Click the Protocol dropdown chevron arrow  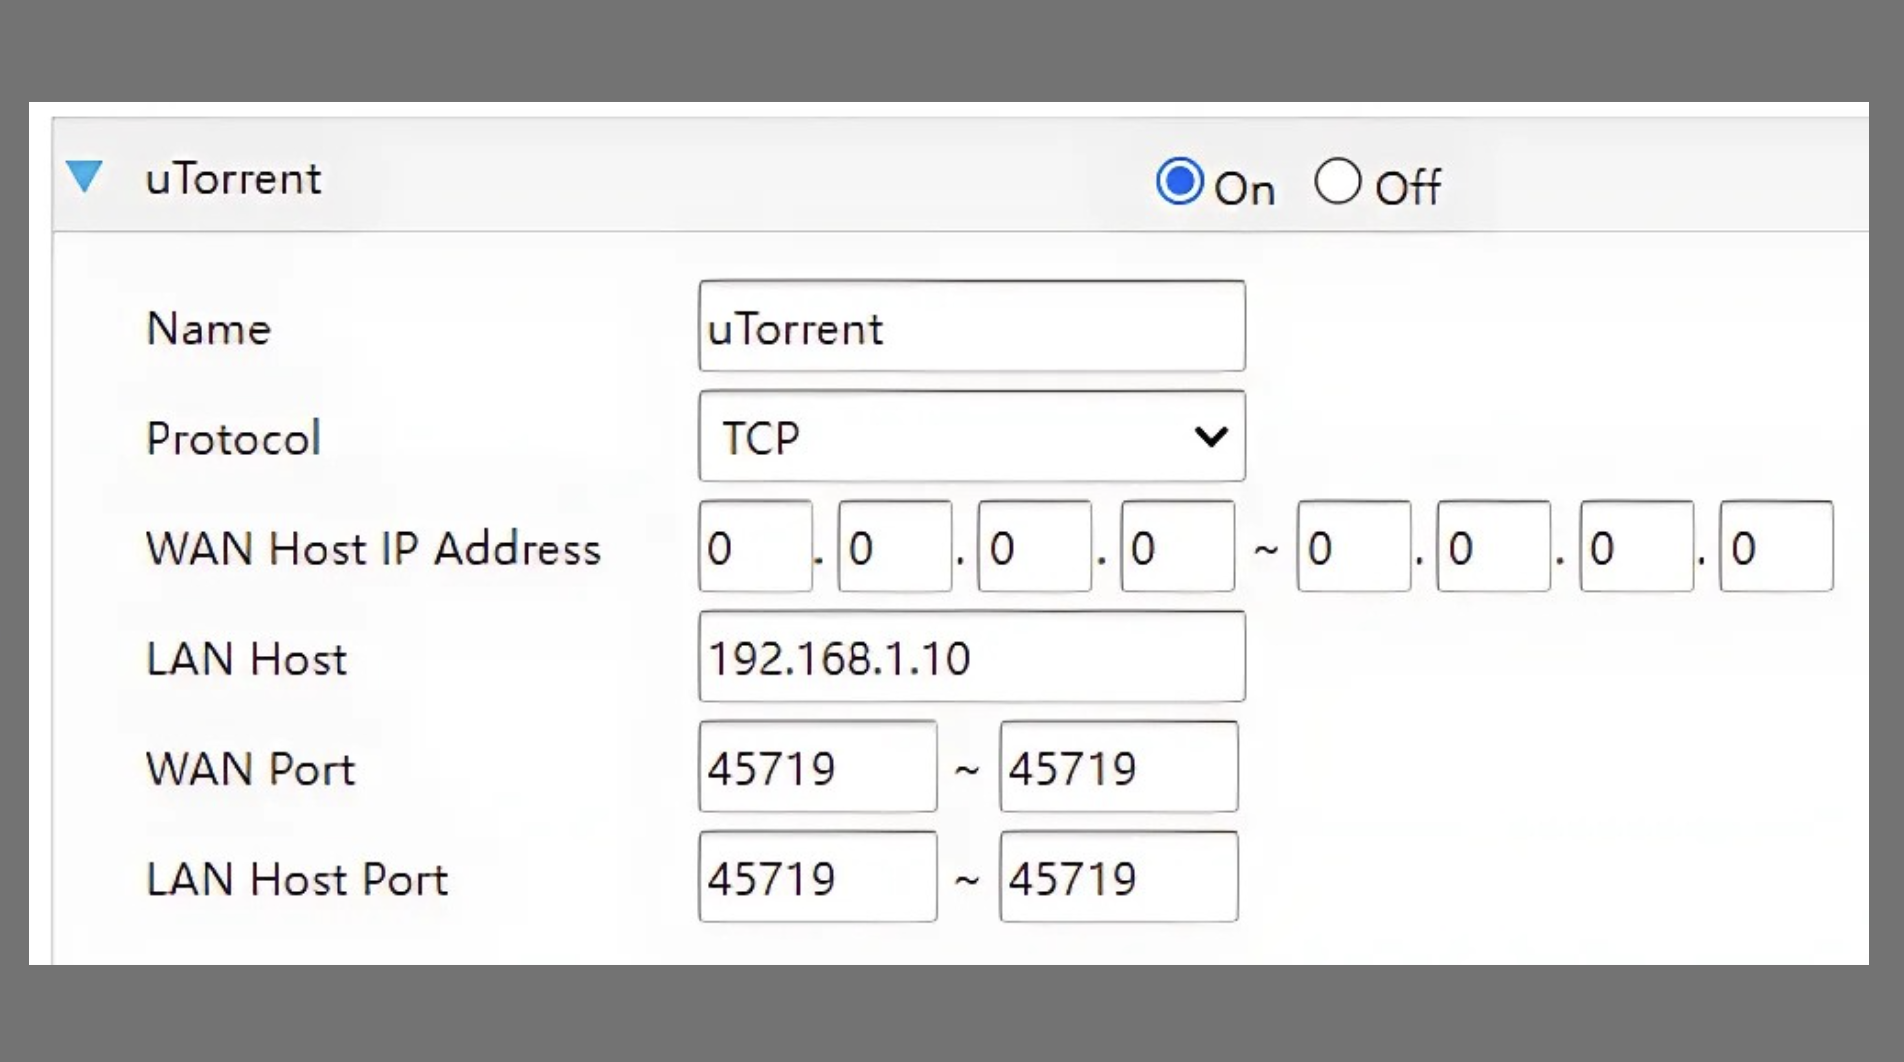click(x=1212, y=436)
